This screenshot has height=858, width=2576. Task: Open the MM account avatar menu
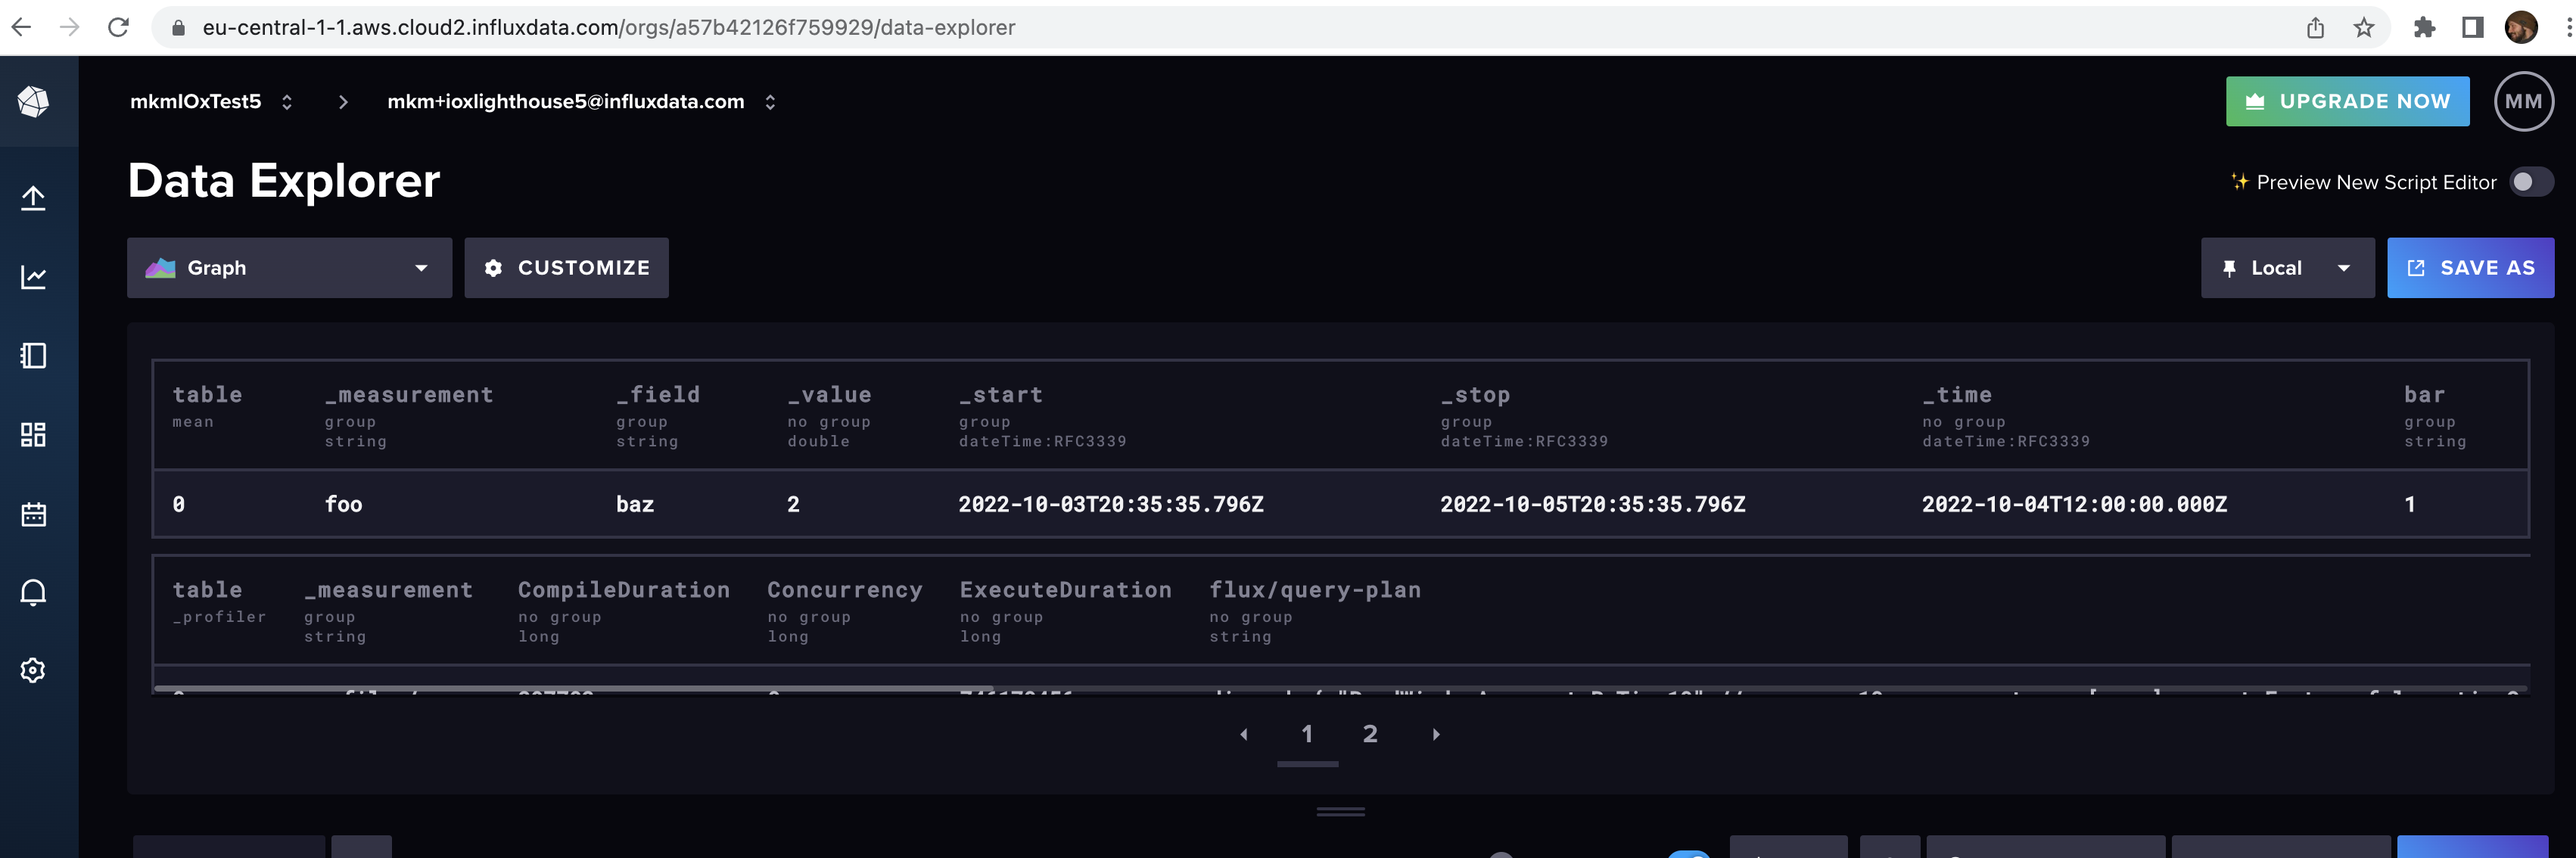coord(2524,101)
